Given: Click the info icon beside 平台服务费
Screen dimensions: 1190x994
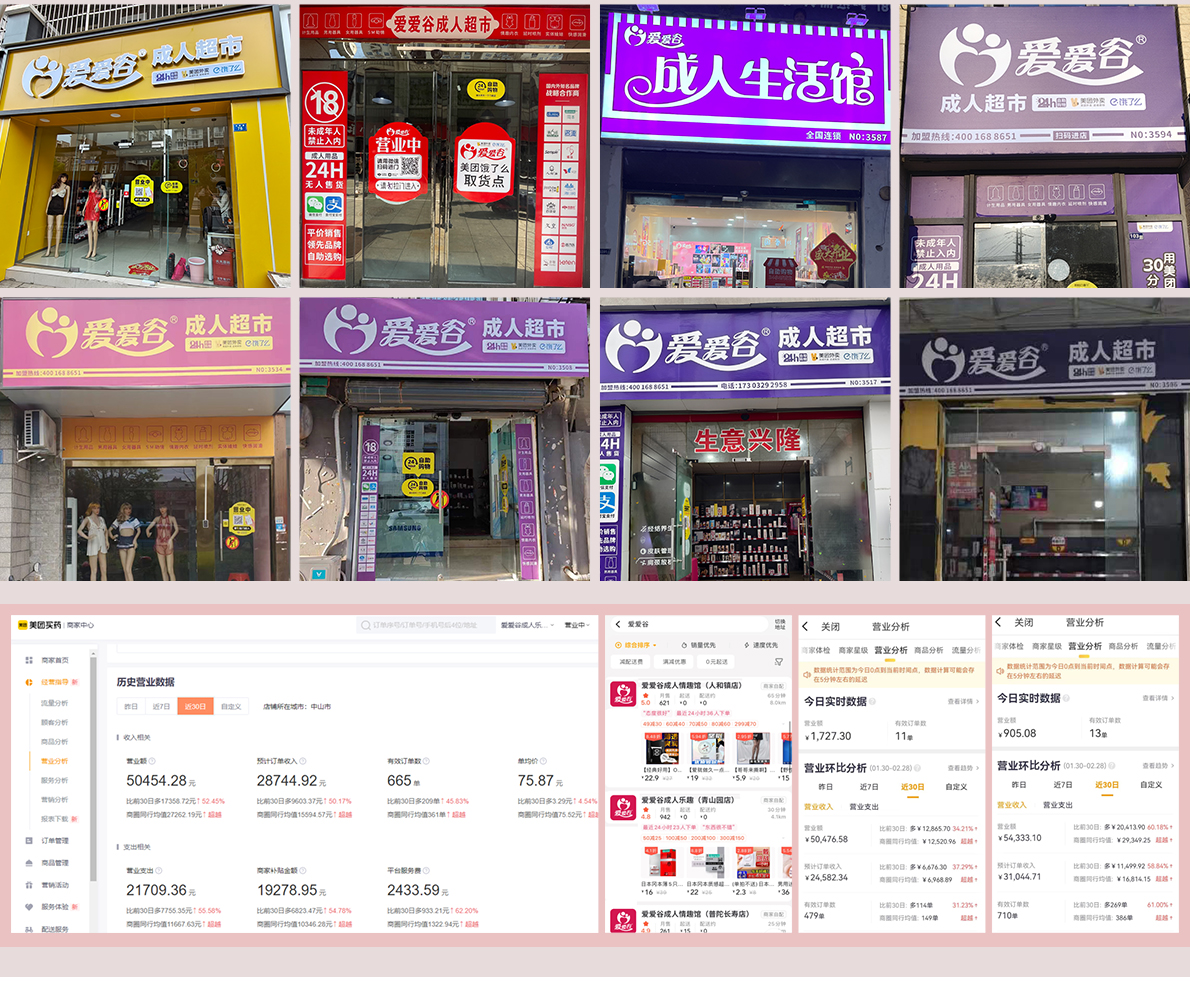Looking at the screenshot, I should [x=427, y=871].
